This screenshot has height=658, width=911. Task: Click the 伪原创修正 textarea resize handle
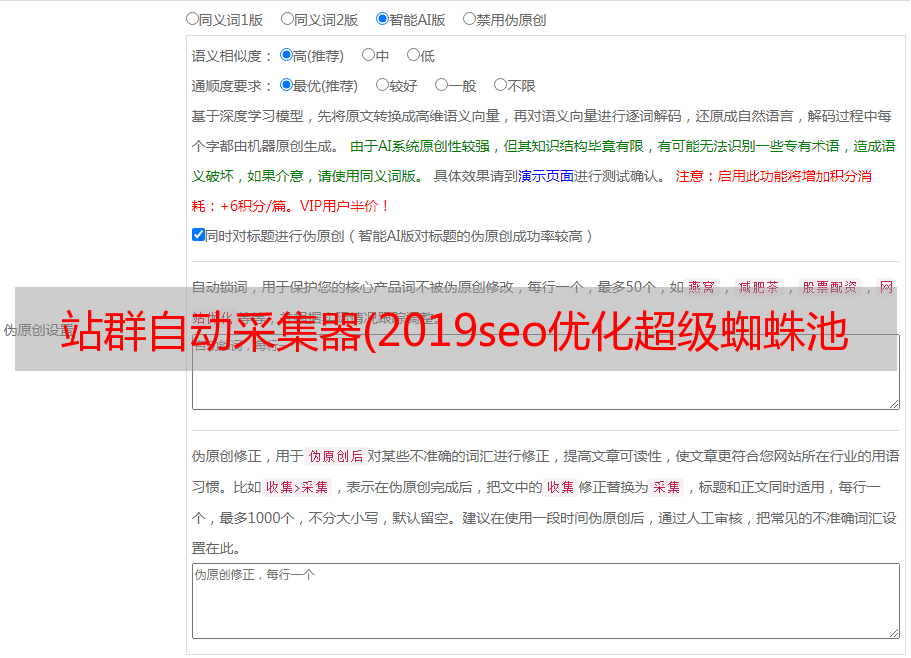pyautogui.click(x=893, y=632)
